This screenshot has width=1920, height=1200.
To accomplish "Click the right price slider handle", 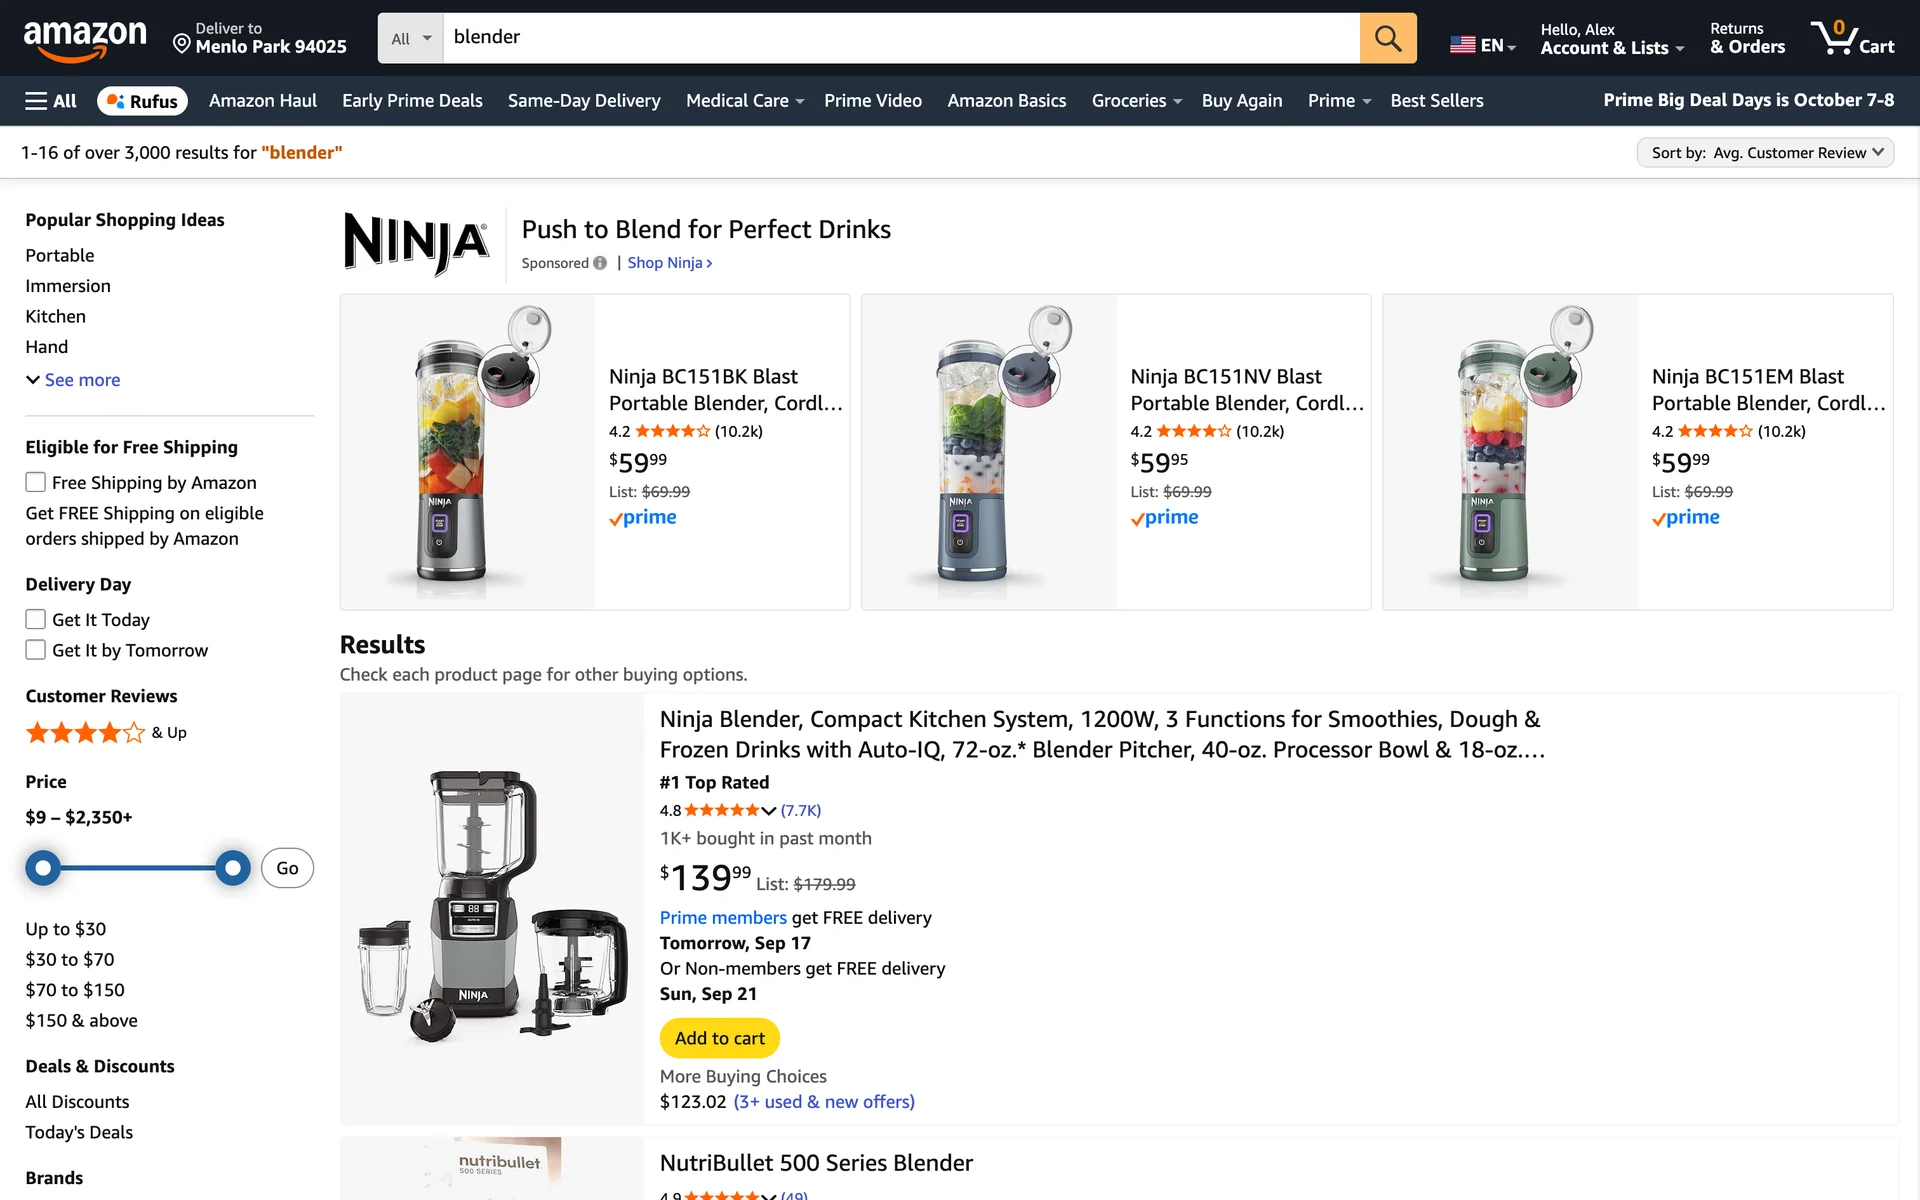I will tap(233, 868).
